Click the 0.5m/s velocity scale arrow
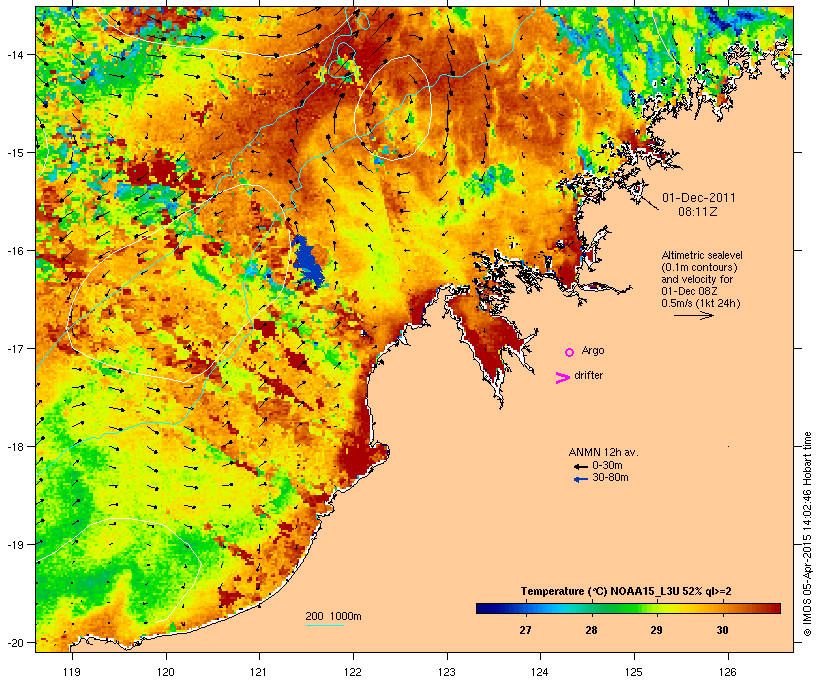 point(694,315)
